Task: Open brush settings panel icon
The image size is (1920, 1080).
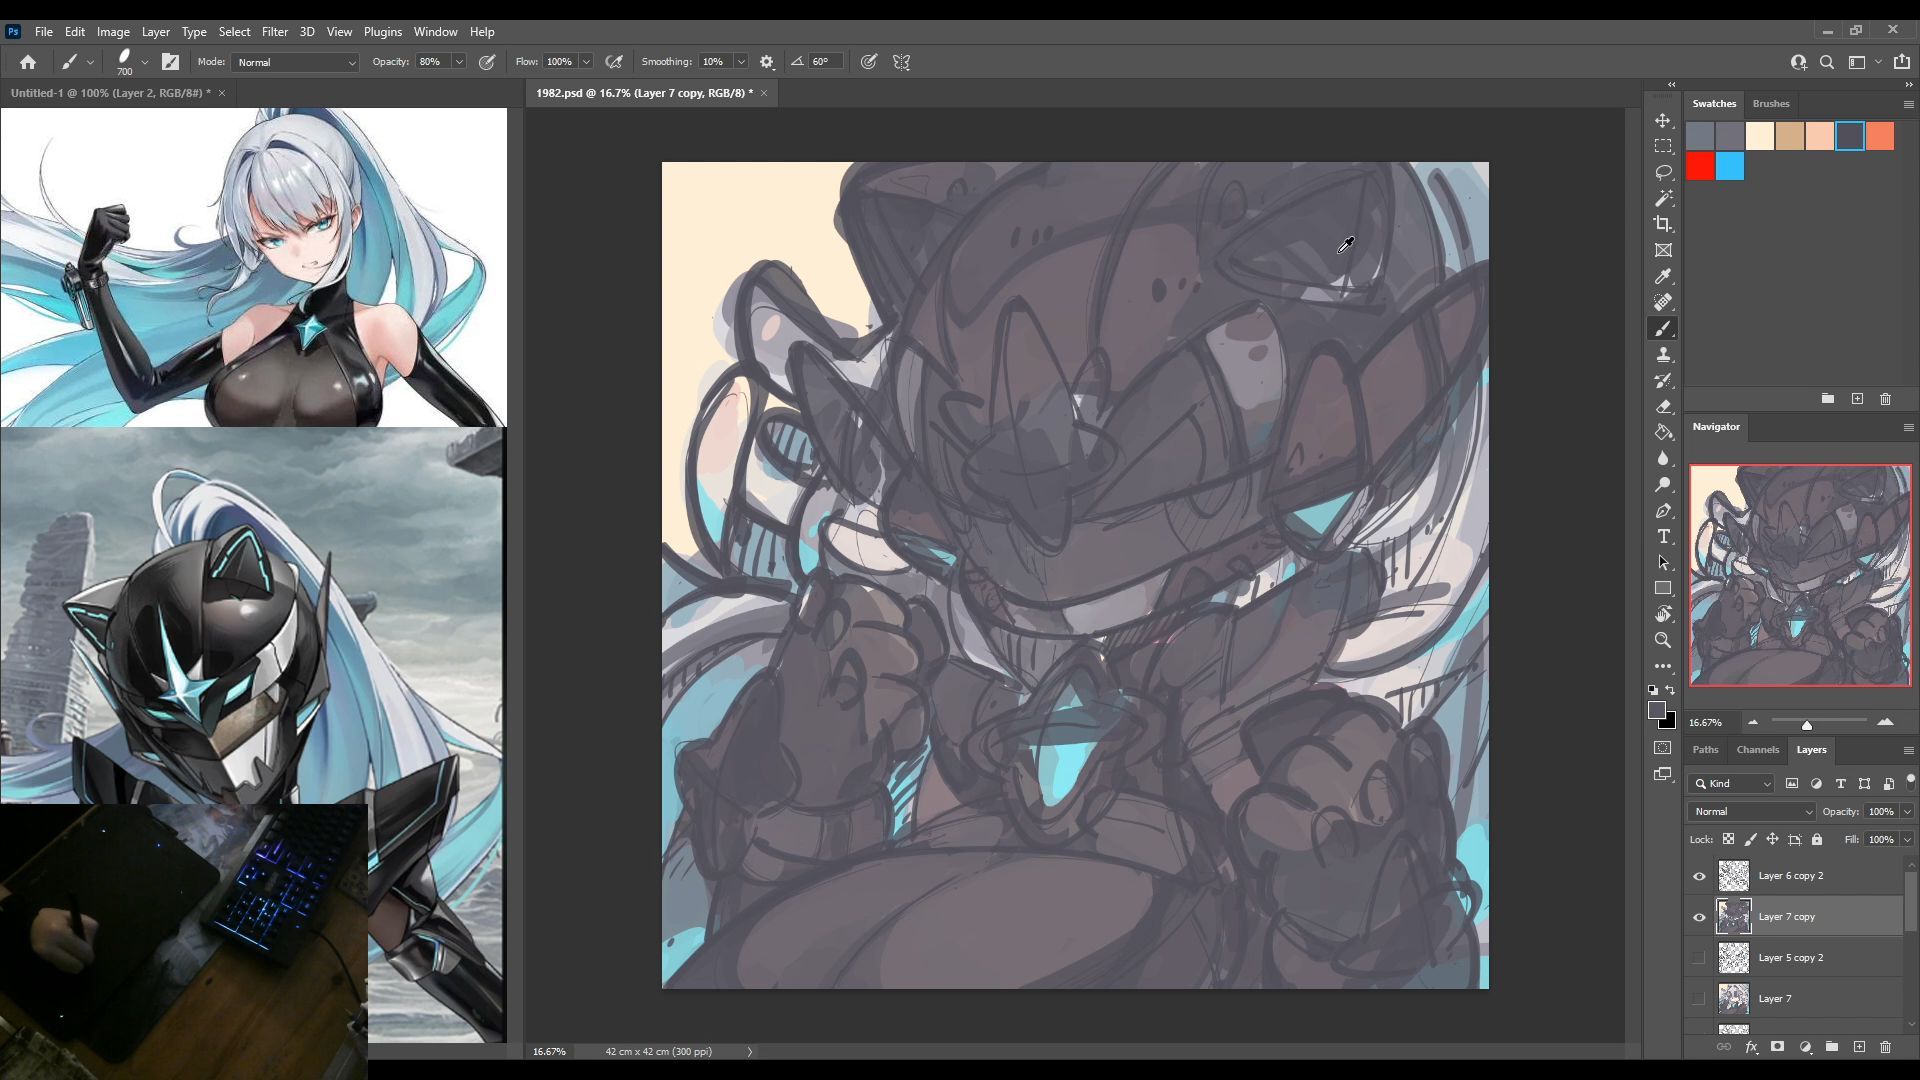Action: (x=171, y=62)
